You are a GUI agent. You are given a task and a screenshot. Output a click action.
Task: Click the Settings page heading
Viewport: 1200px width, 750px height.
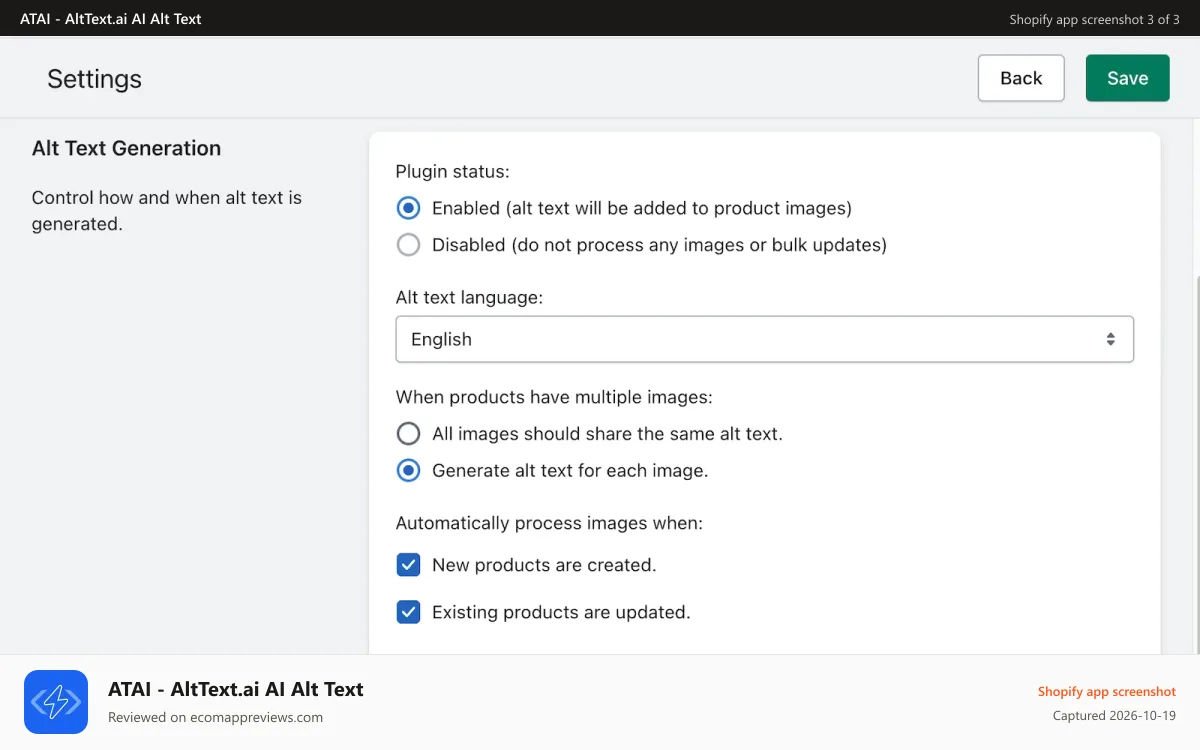(x=94, y=79)
